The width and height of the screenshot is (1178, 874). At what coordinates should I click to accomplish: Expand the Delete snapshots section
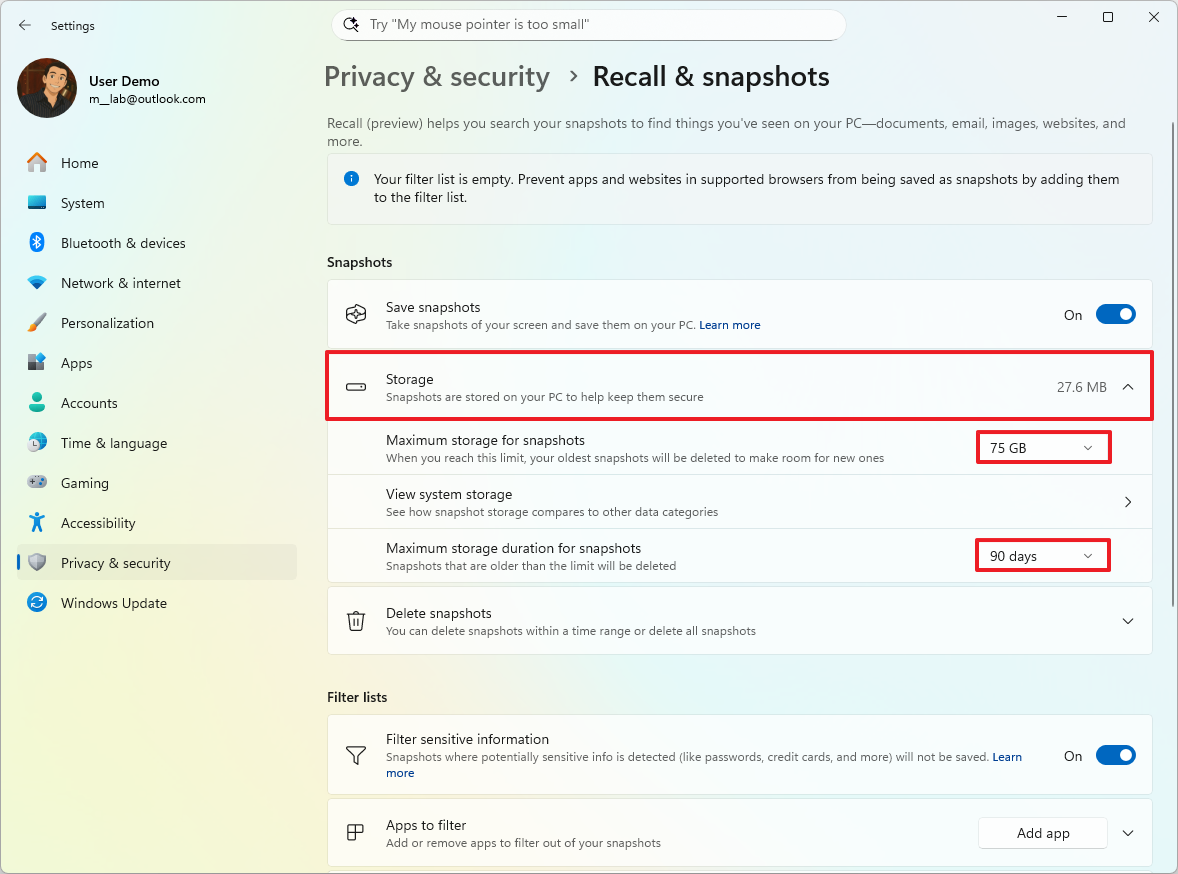pos(1128,620)
